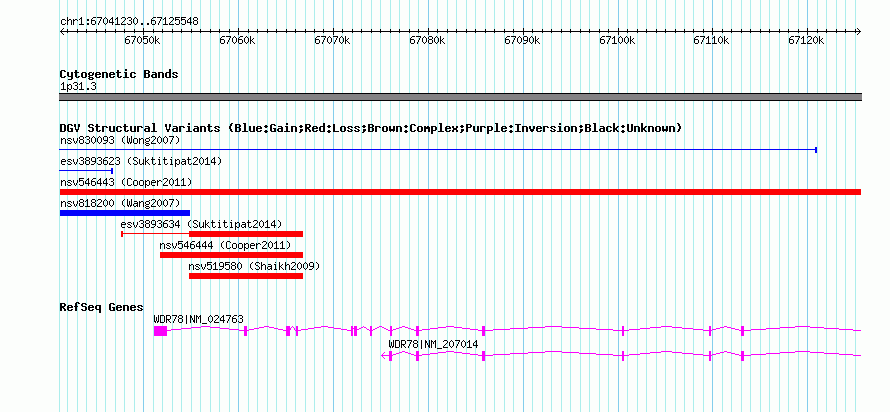Screen dimensions: 890x412
Task: Click the long red nsv546443 loss bar
Action: point(460,192)
